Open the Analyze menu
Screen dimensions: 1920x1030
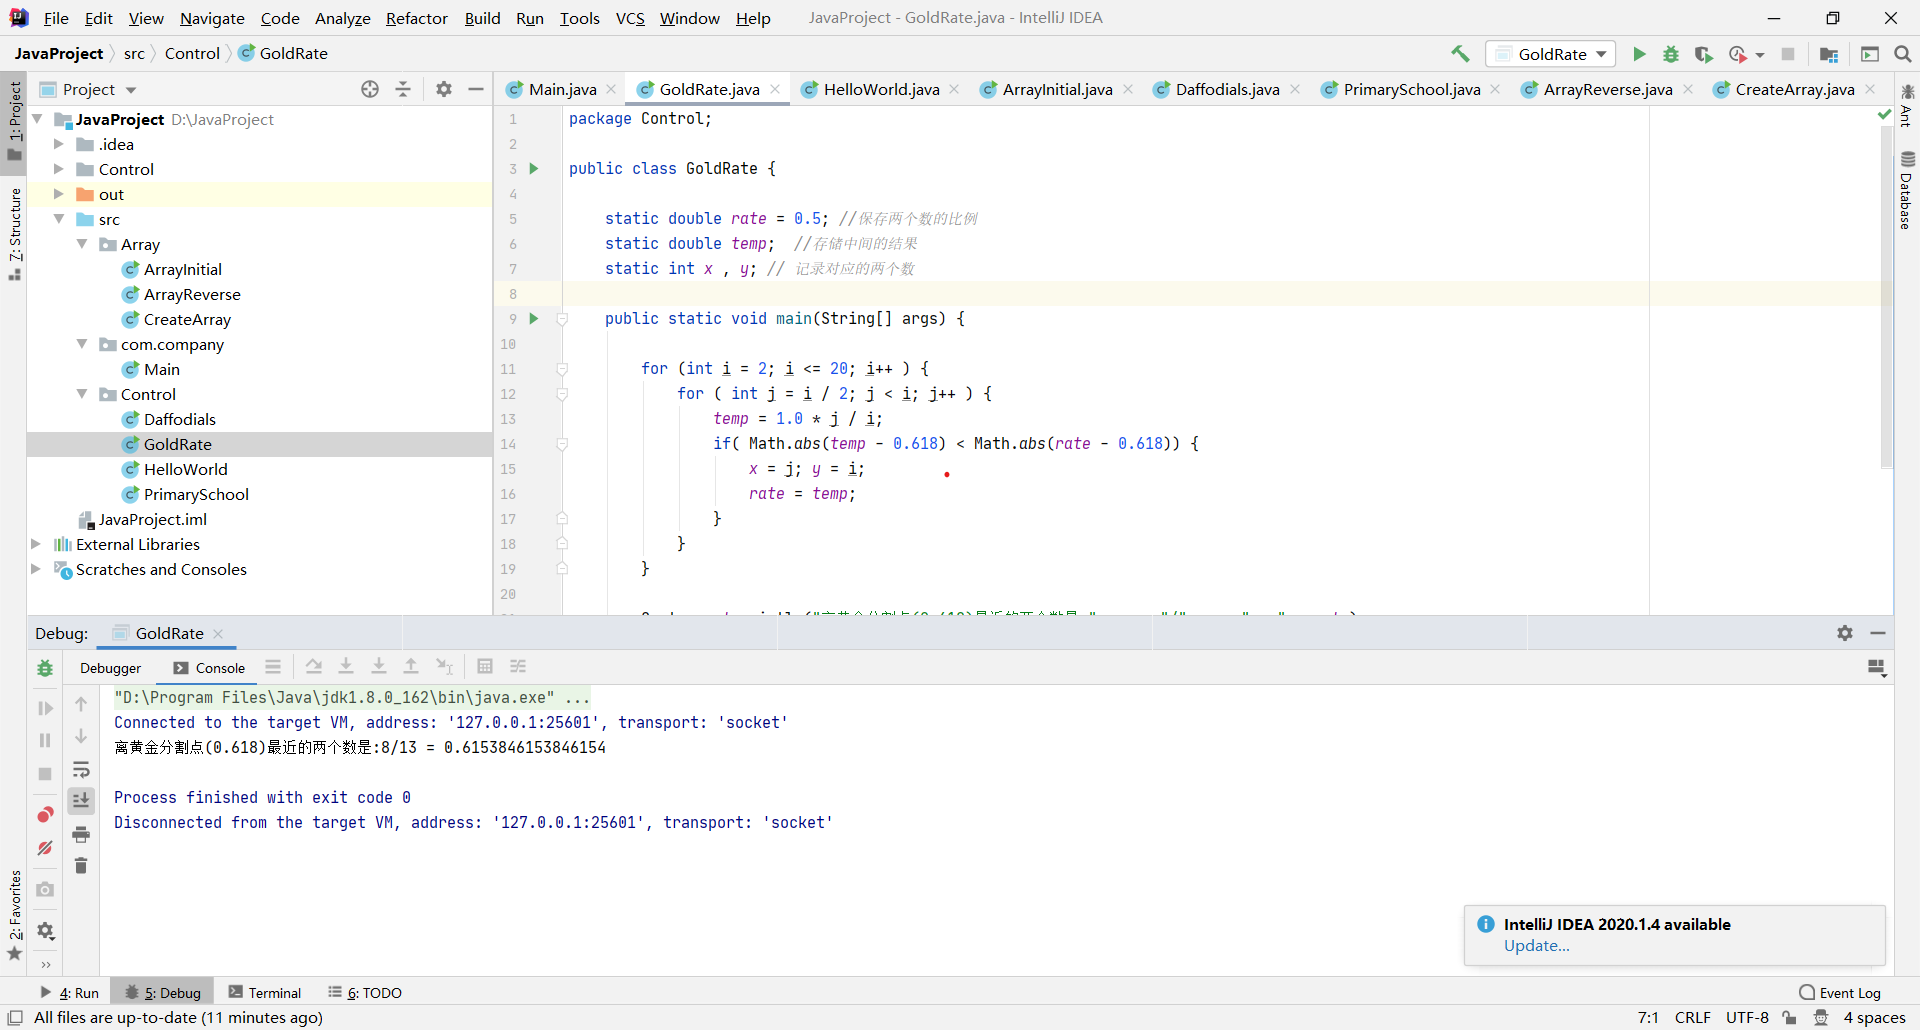[342, 18]
